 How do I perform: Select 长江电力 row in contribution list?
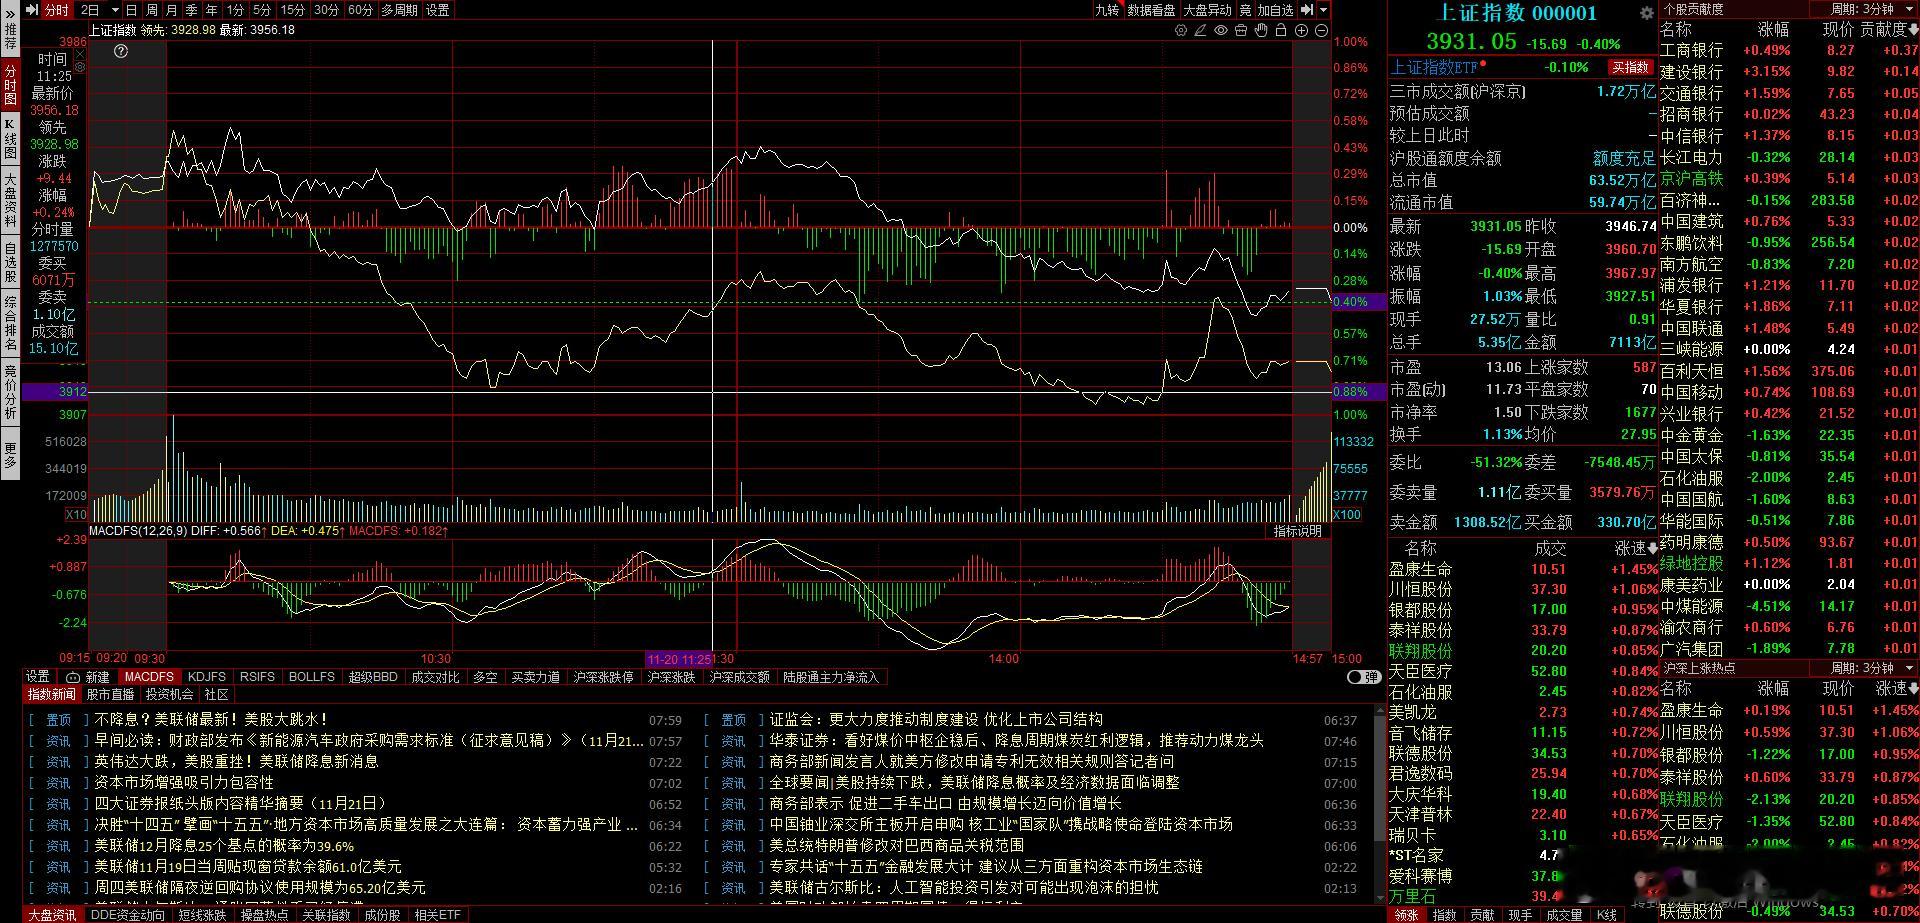(1789, 157)
